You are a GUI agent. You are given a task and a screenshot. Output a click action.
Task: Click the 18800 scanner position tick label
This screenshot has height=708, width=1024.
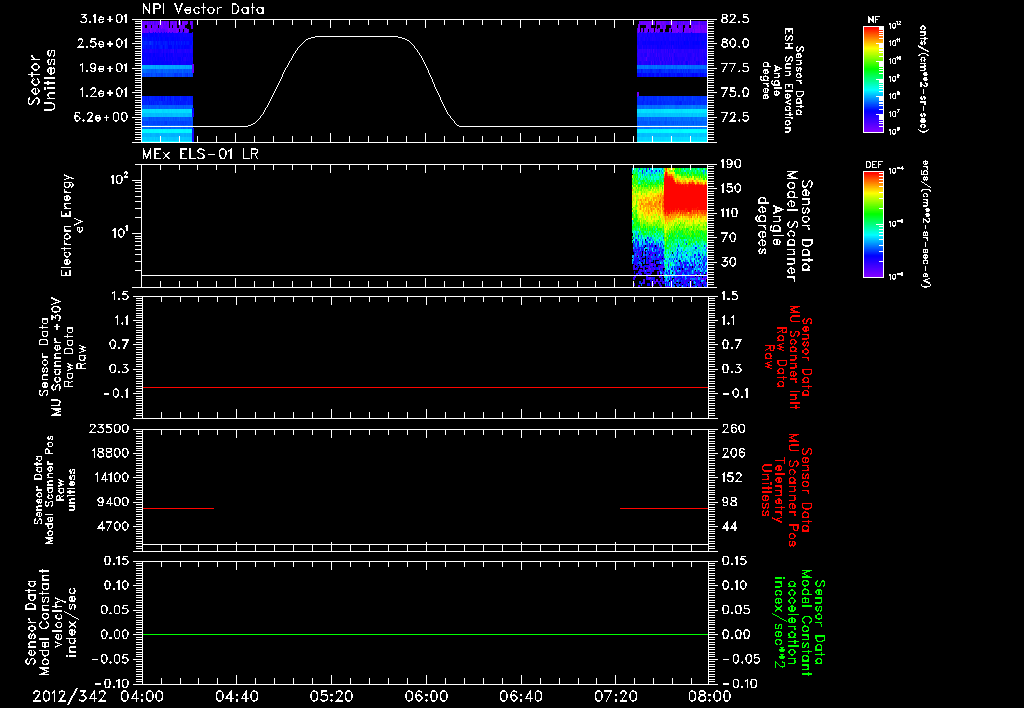pos(109,453)
